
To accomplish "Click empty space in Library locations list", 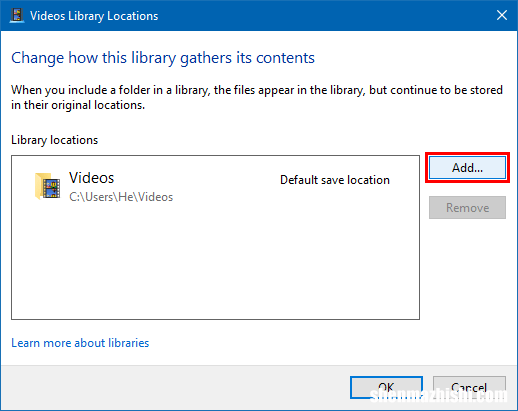I will (x=215, y=263).
